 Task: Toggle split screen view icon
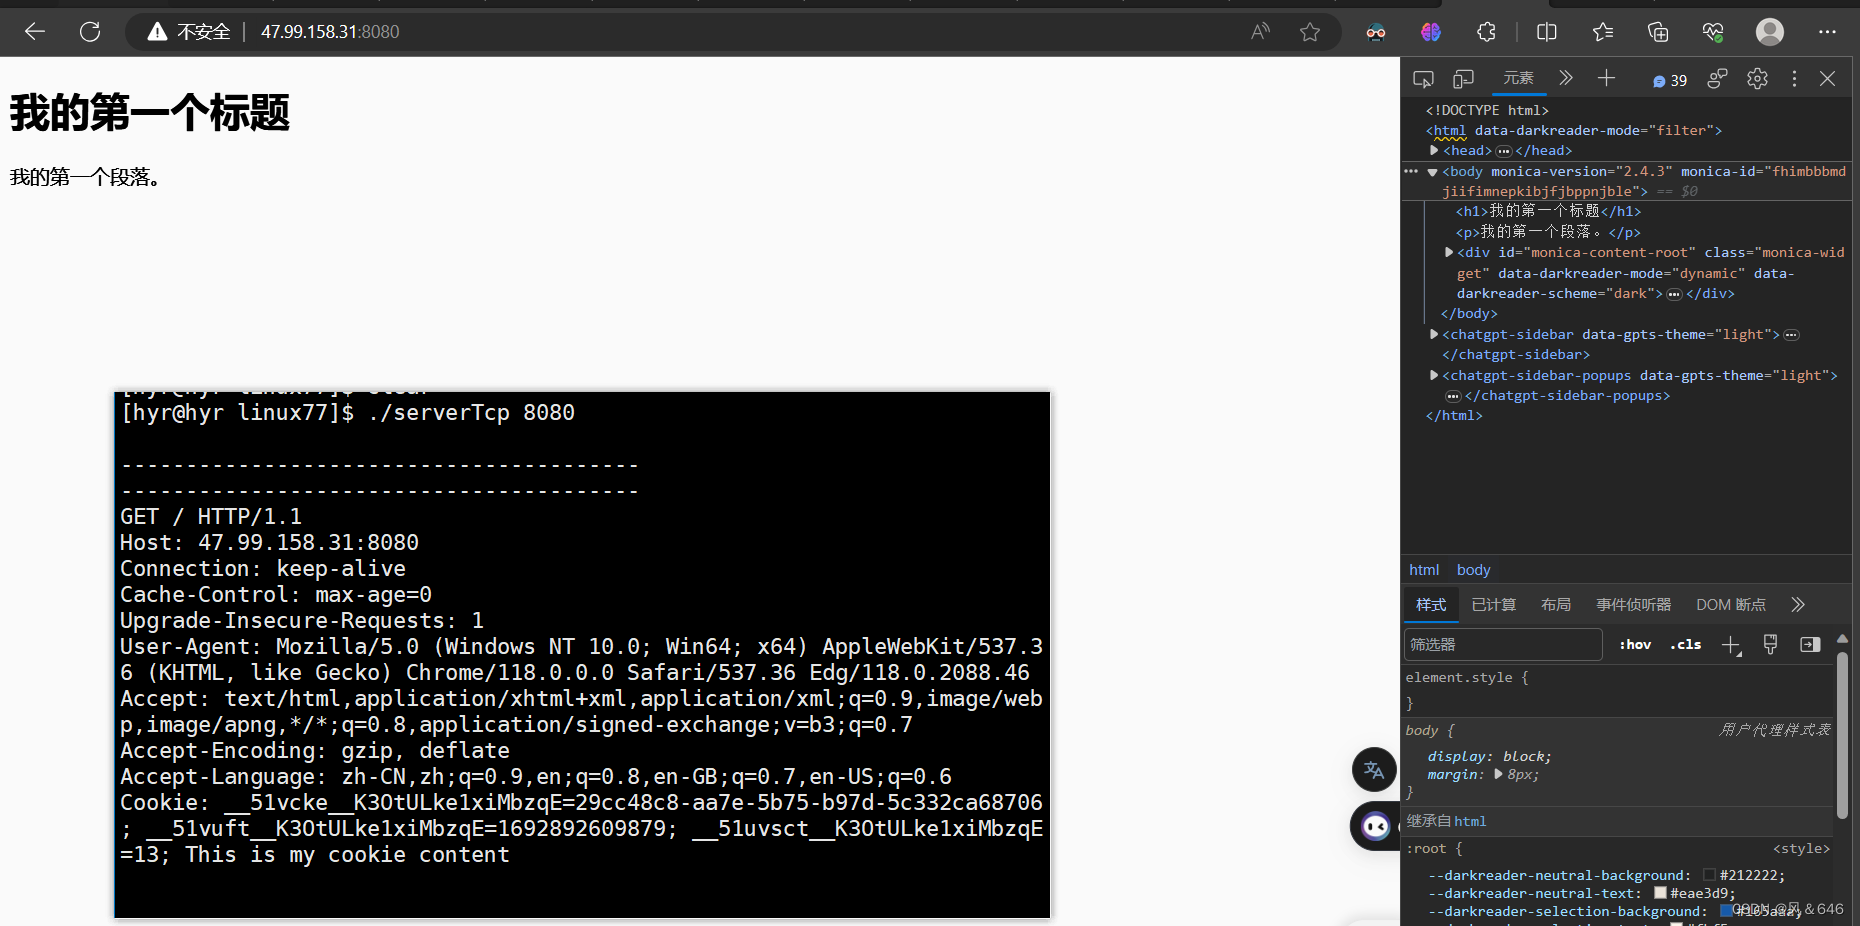click(1547, 32)
